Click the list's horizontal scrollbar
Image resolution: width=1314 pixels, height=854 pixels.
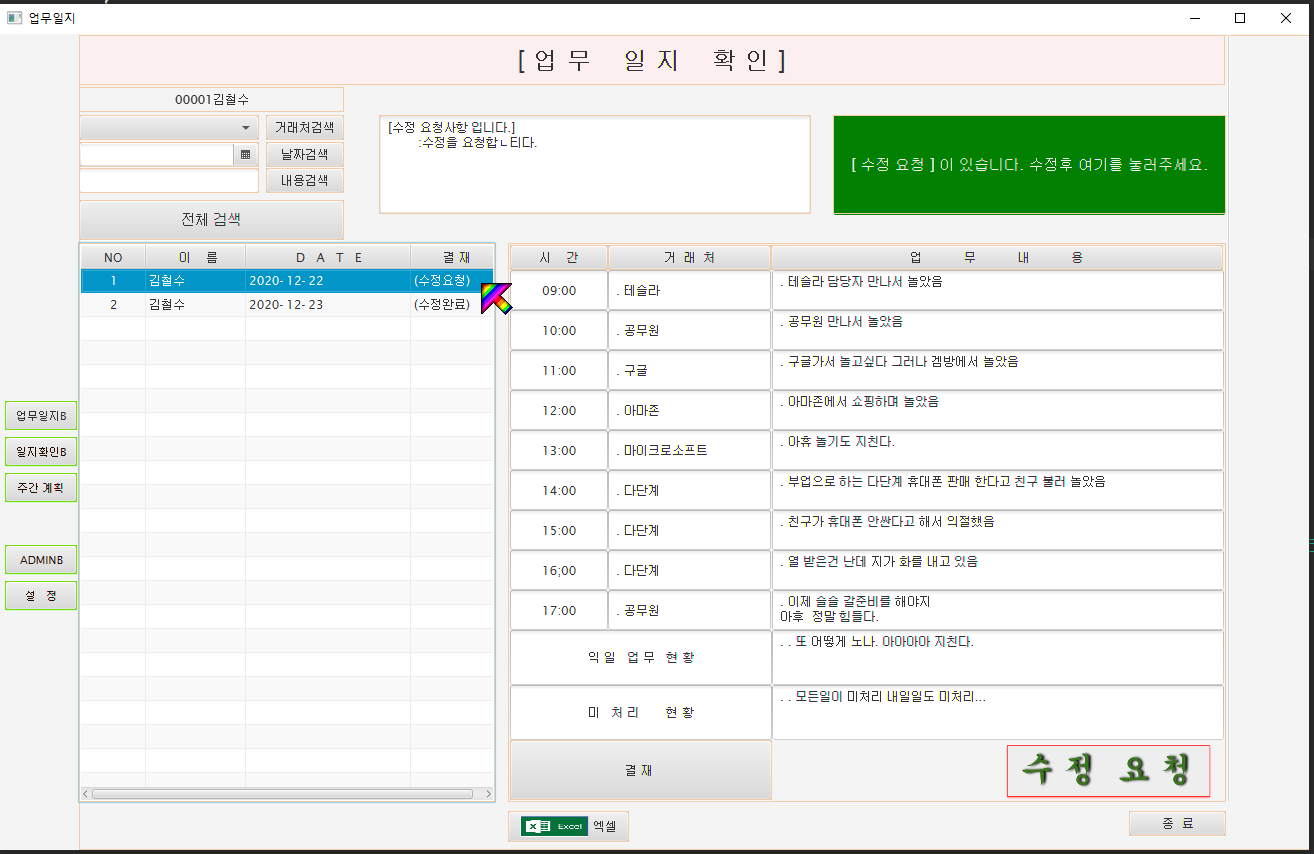[x=283, y=794]
